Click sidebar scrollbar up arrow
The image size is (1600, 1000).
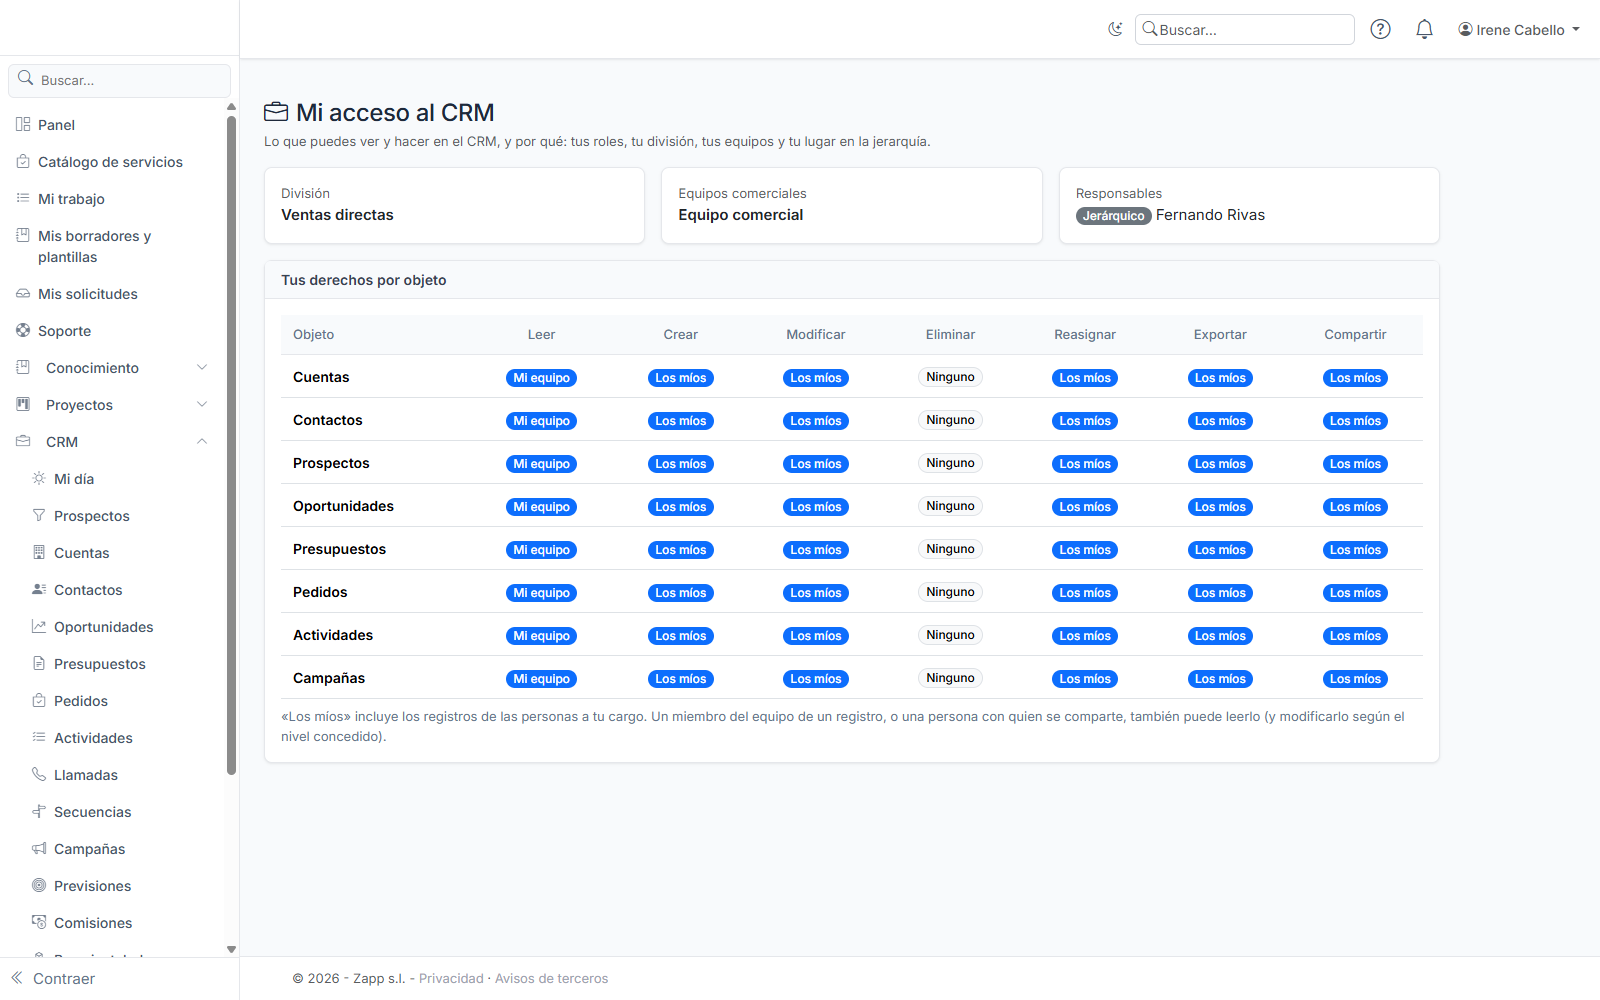(x=231, y=107)
